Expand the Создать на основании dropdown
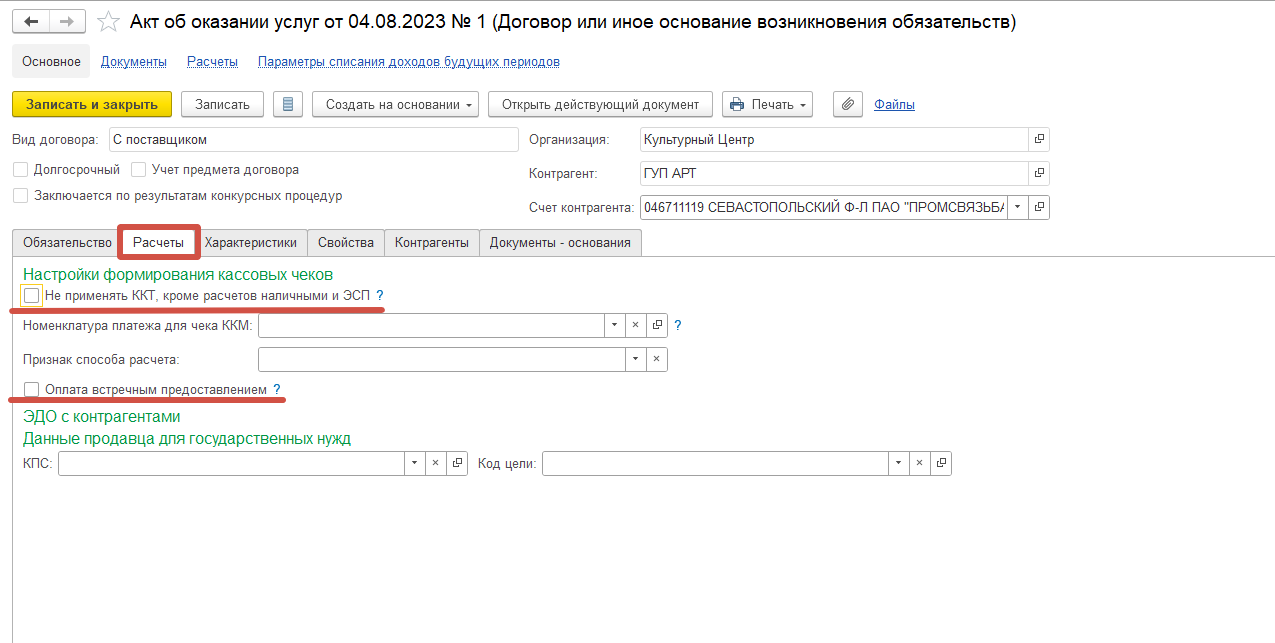 396,104
